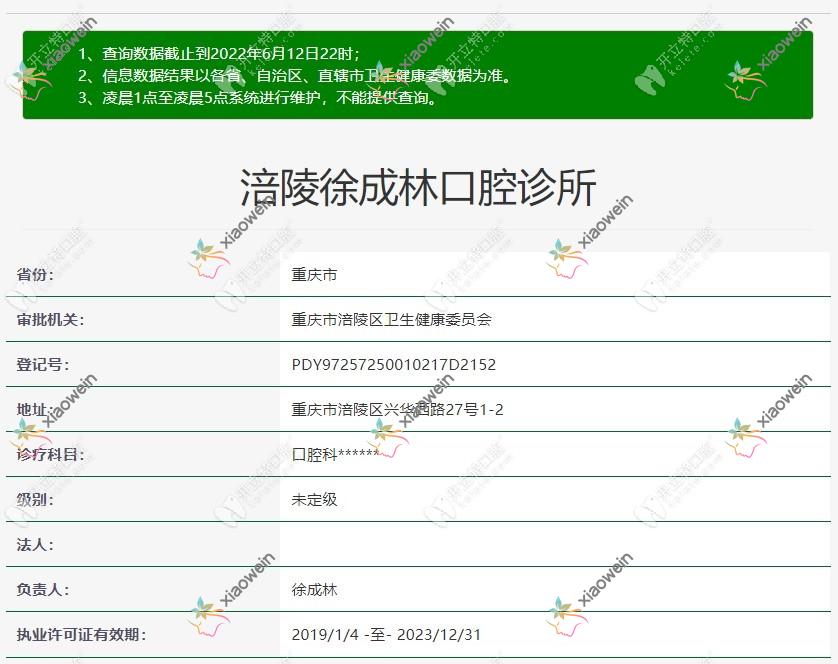Select the clinic title 涪陵徐成林口腔诊所

[x=418, y=187]
